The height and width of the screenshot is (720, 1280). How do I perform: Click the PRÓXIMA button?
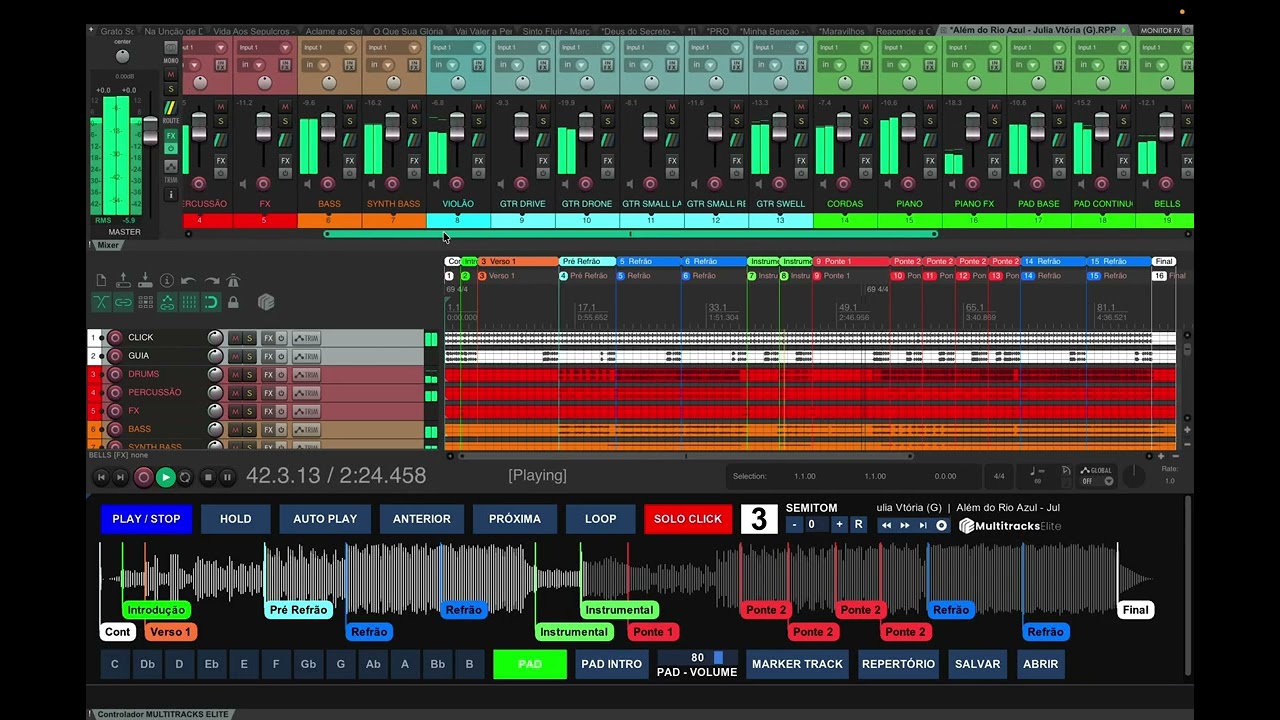pyautogui.click(x=515, y=519)
